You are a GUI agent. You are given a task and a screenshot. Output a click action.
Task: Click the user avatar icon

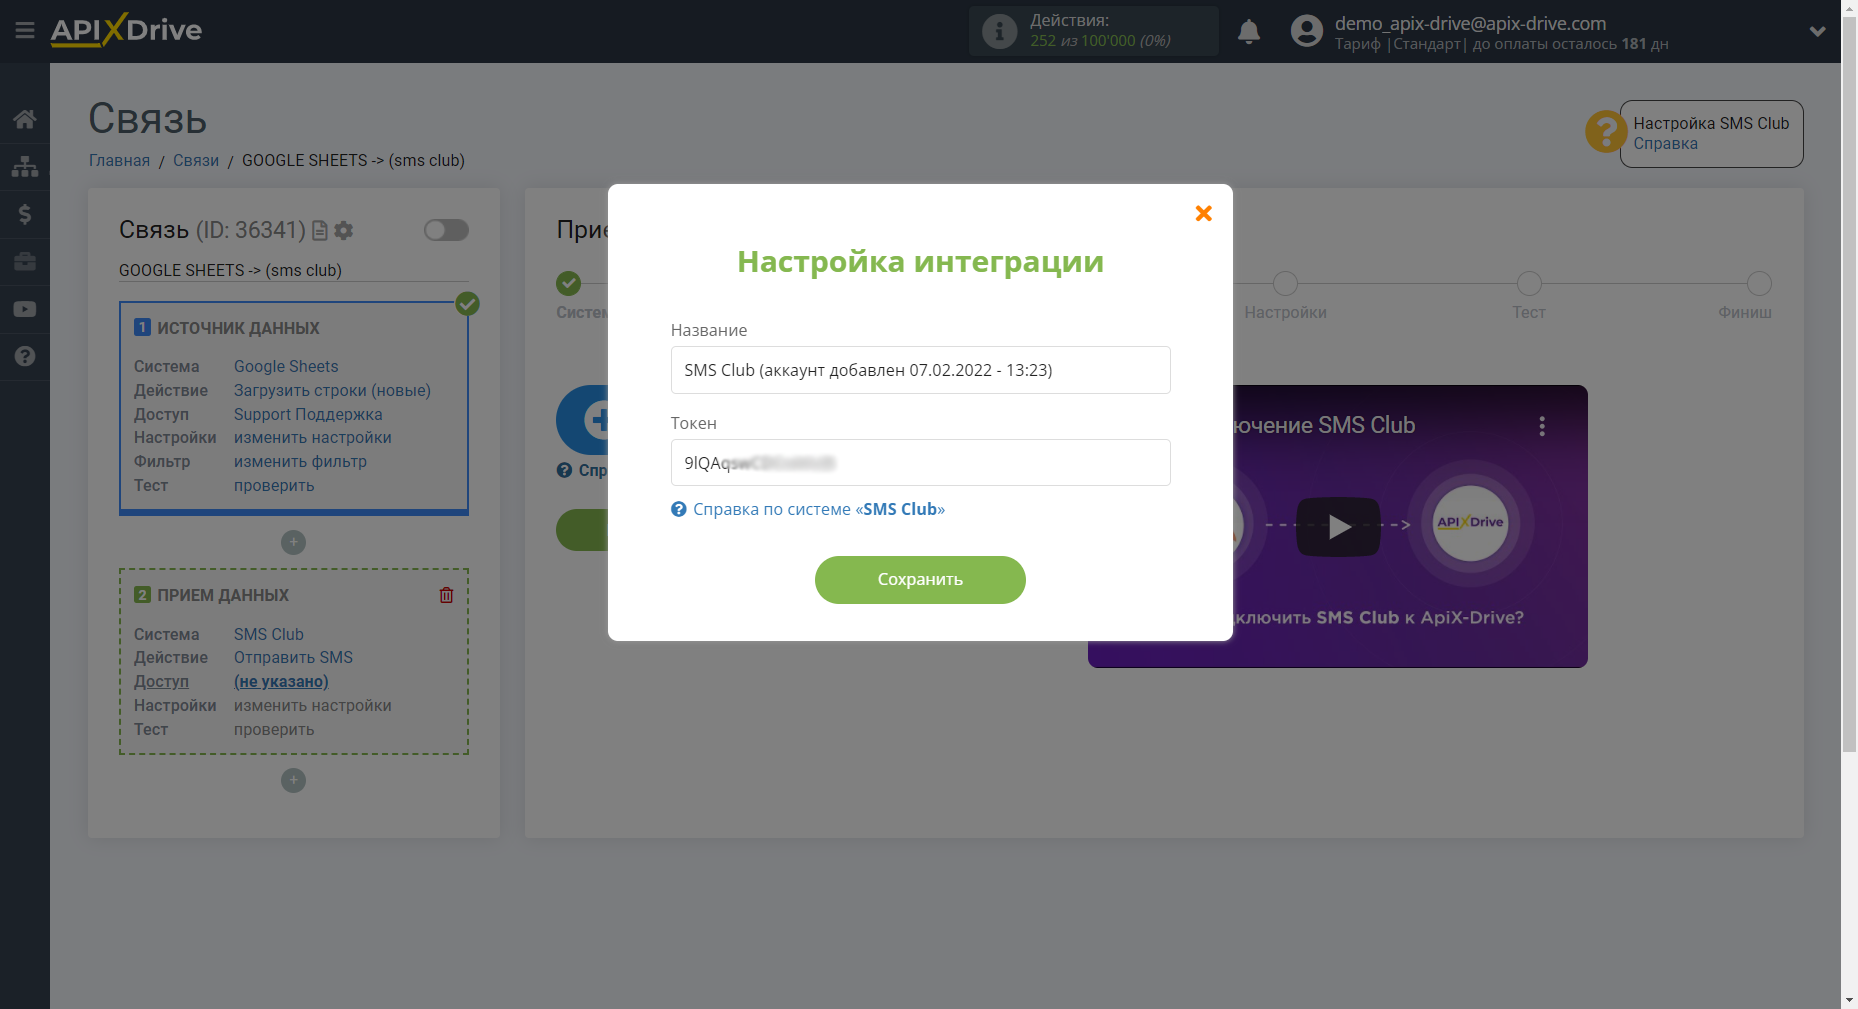pos(1306,31)
